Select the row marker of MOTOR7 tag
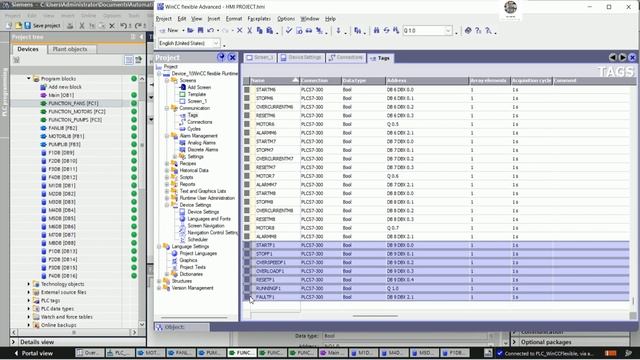 pos(247,176)
